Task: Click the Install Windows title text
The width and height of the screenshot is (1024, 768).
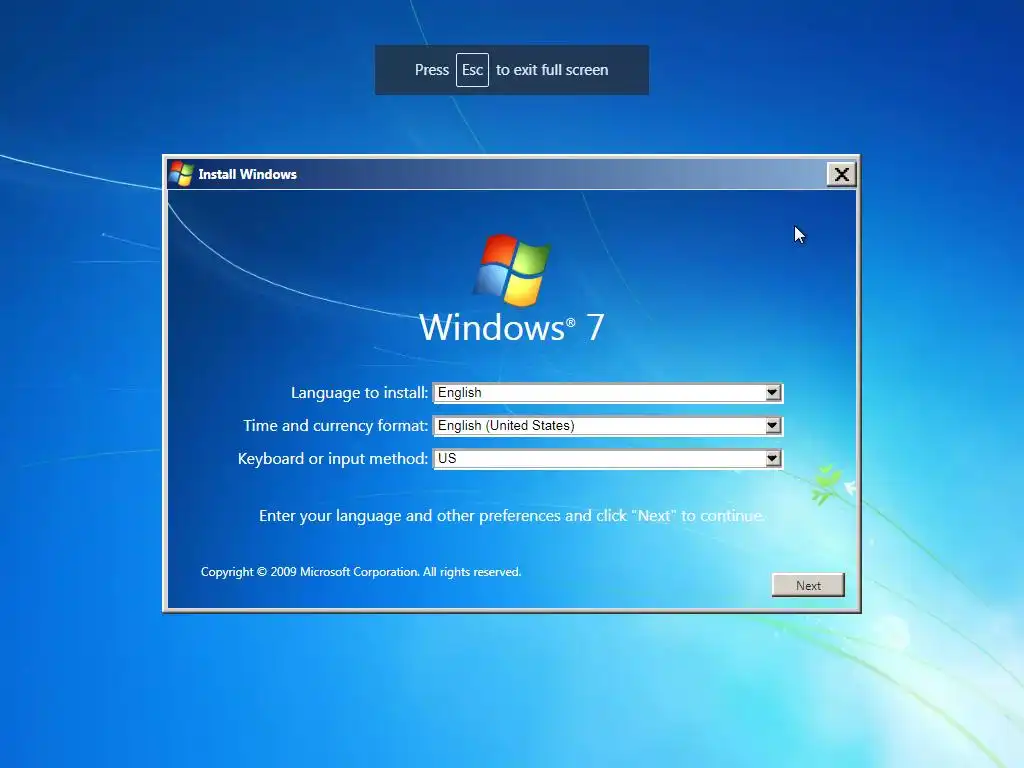Action: click(x=248, y=174)
